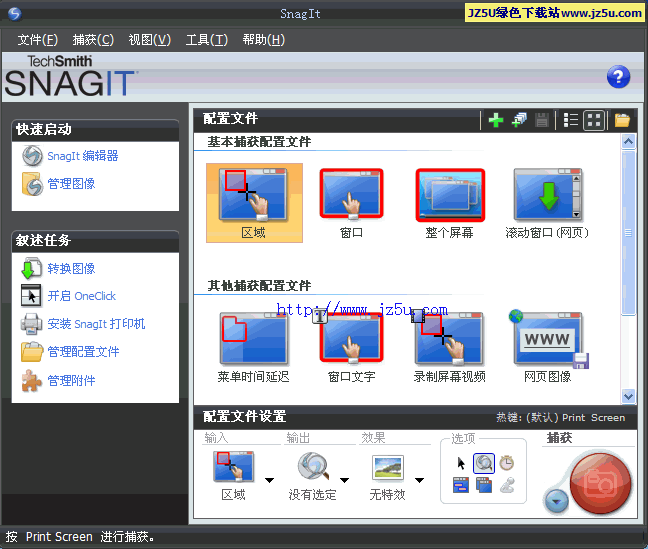Open the output 没有选定 dropdown arrow

coord(345,480)
